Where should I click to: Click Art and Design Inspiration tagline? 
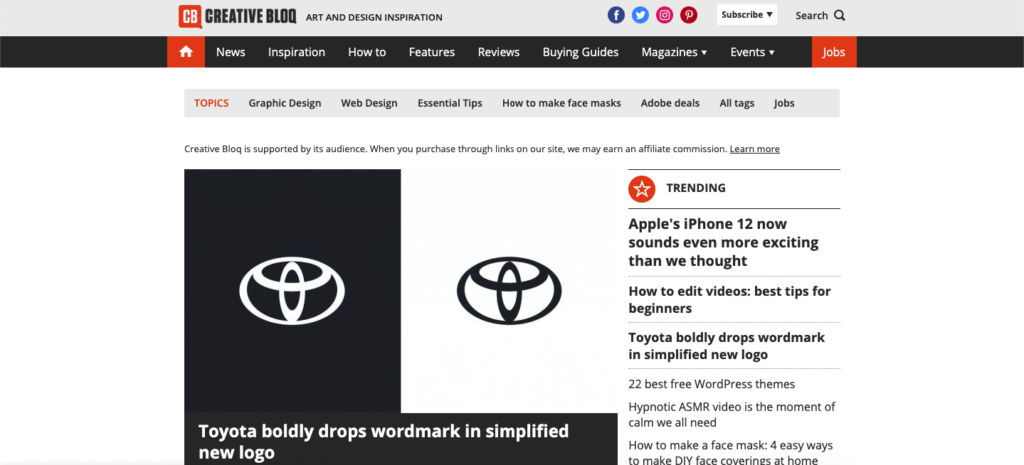pyautogui.click(x=374, y=18)
